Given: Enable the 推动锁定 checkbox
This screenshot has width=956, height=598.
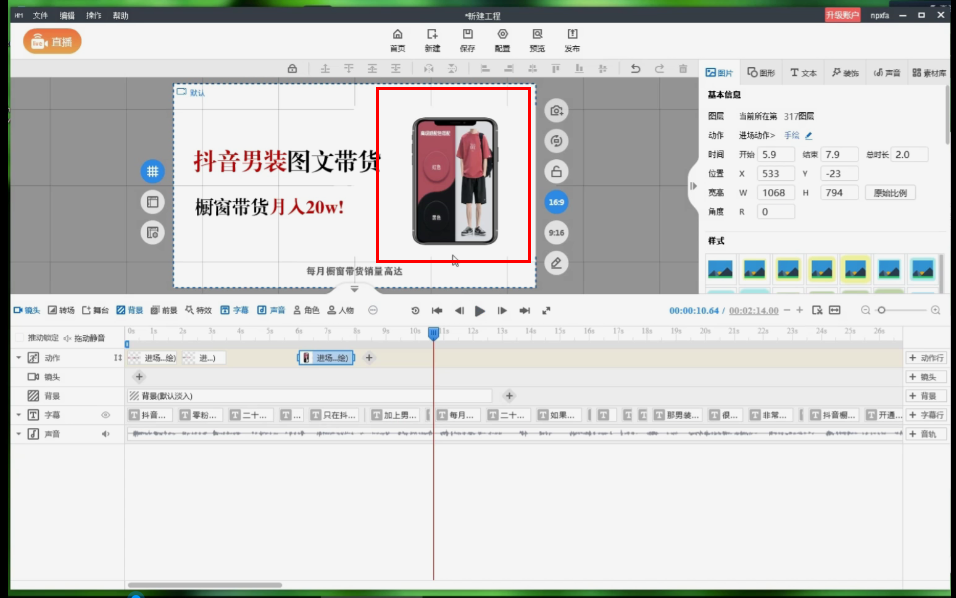Looking at the screenshot, I should [20, 335].
